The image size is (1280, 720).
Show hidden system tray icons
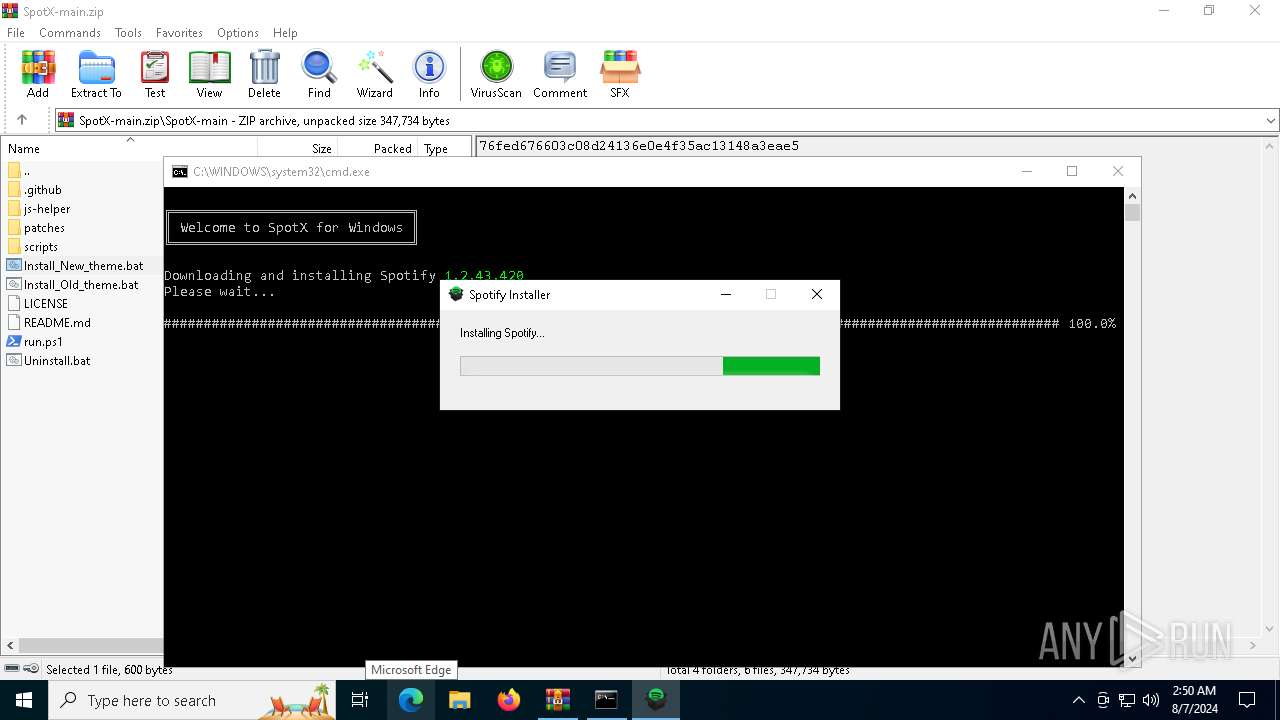[1078, 700]
